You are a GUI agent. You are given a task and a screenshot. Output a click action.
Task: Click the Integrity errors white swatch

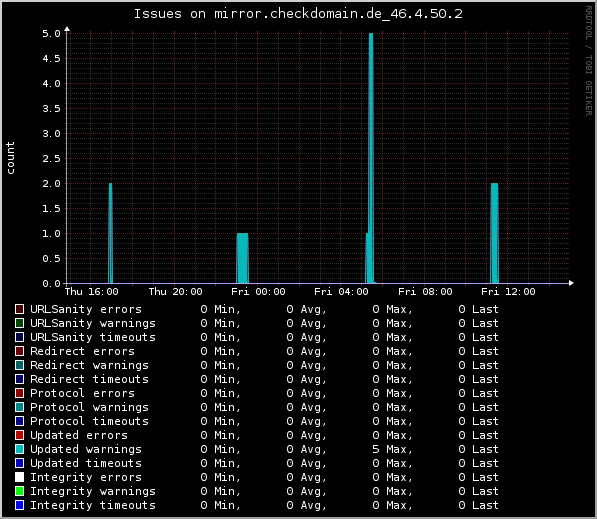tap(19, 477)
